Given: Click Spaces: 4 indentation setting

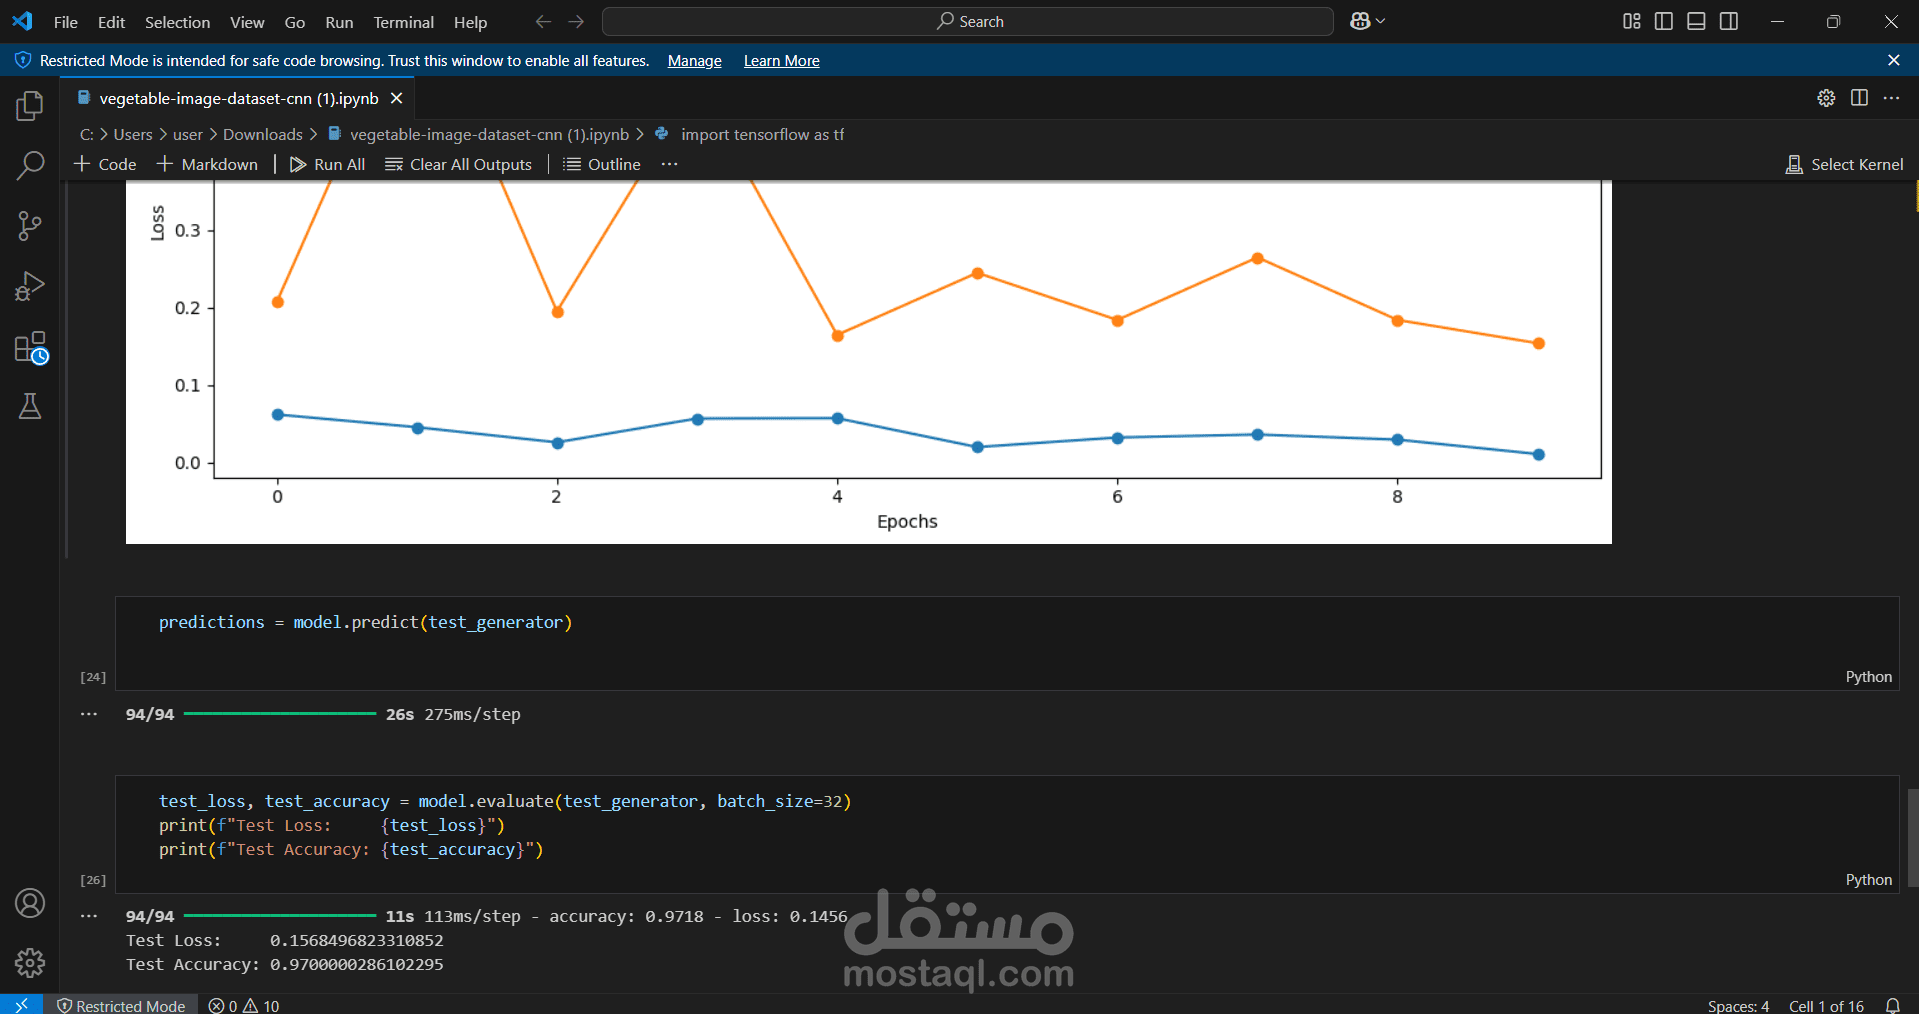Looking at the screenshot, I should click(x=1738, y=1006).
